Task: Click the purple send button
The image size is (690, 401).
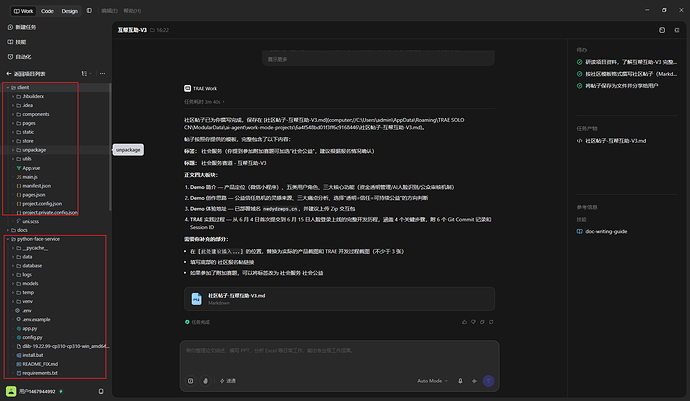Action: 488,381
